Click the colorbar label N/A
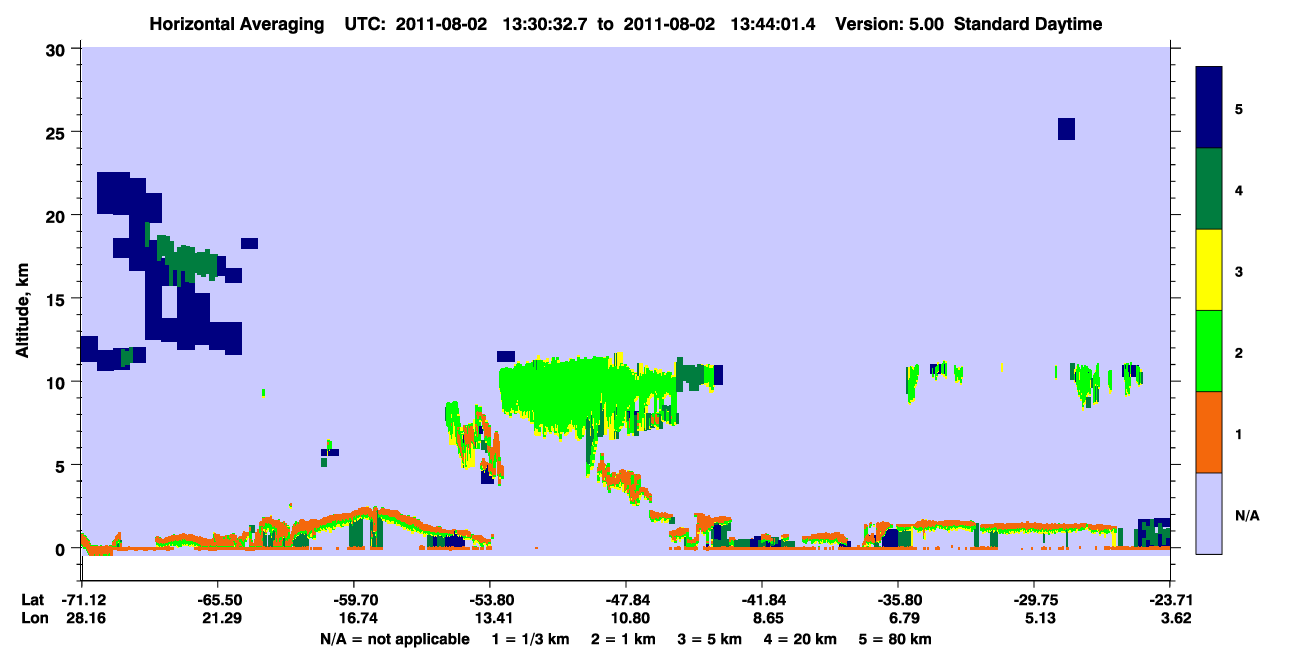The width and height of the screenshot is (1300, 667). click(x=1246, y=515)
